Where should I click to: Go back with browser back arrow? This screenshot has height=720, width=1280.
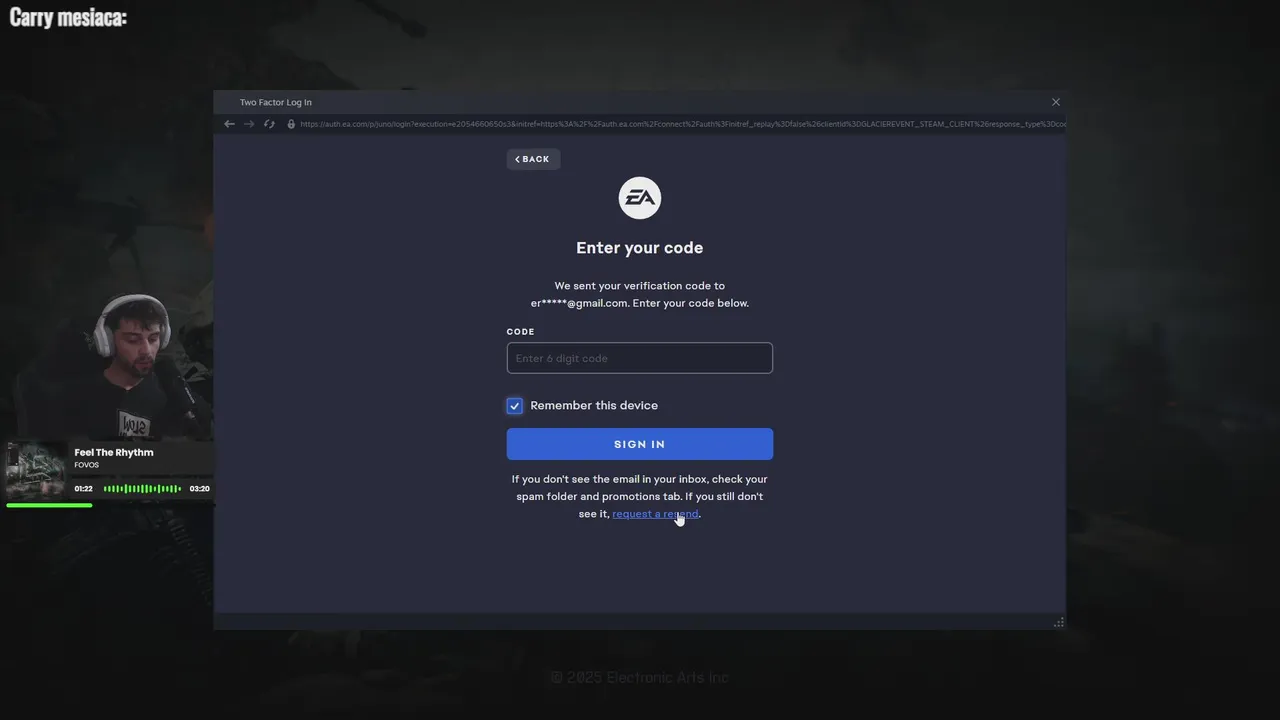(x=229, y=124)
